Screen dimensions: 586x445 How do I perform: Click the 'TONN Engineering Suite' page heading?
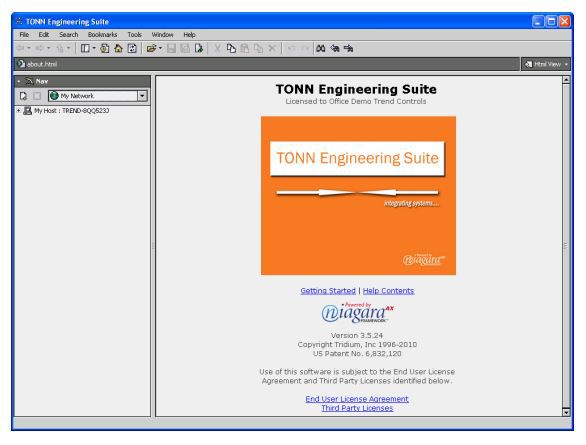click(356, 89)
